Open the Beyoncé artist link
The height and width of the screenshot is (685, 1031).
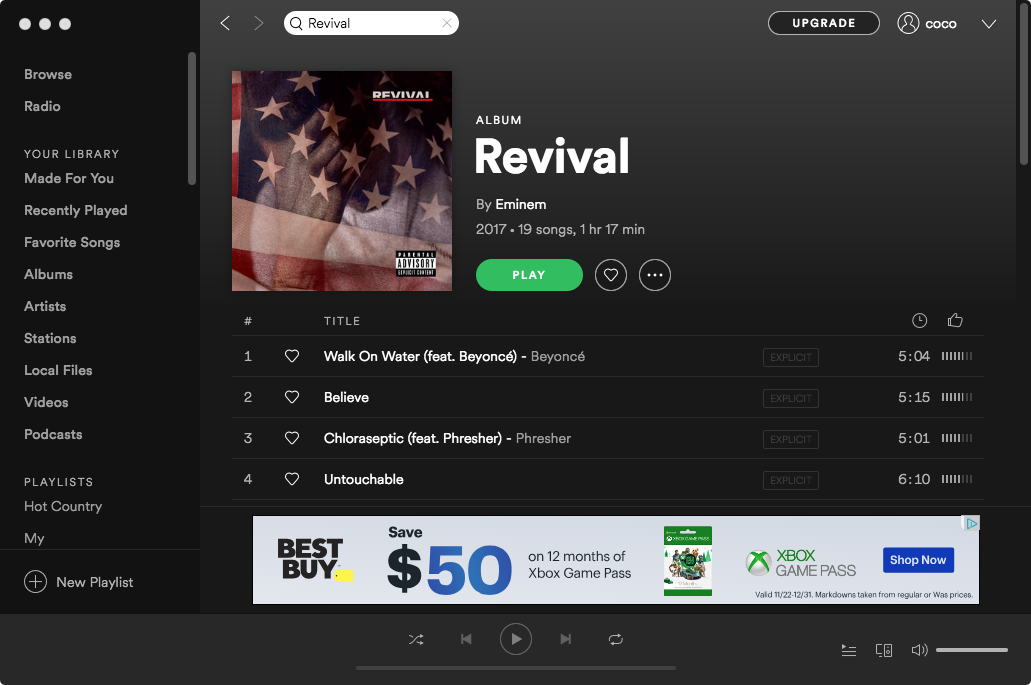558,356
